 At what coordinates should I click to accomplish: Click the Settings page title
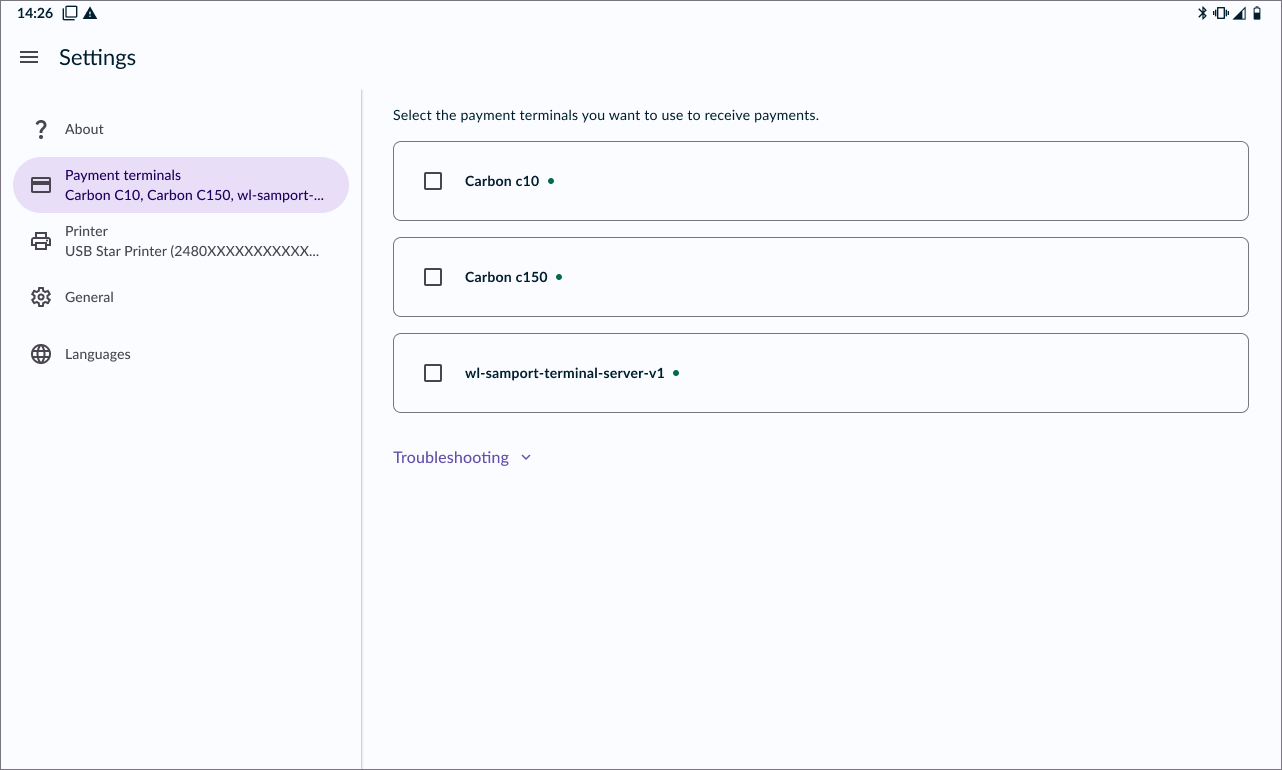[97, 58]
